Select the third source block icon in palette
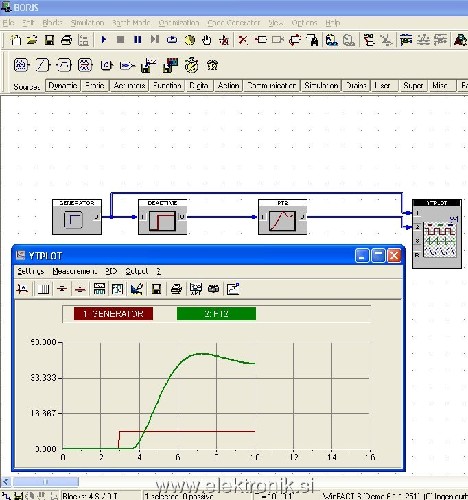Viewport: 468px width, 500px height. (64, 65)
